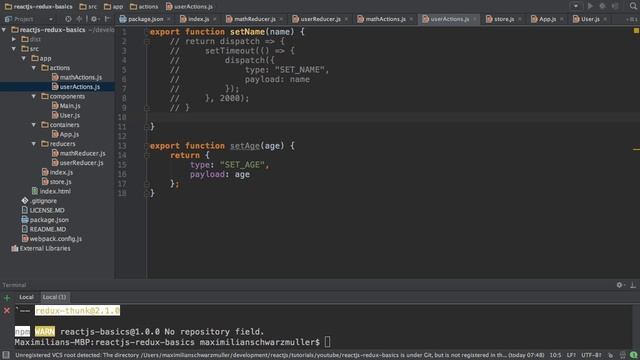Click the reactjs-redux-basics breadcrumb

point(38,7)
